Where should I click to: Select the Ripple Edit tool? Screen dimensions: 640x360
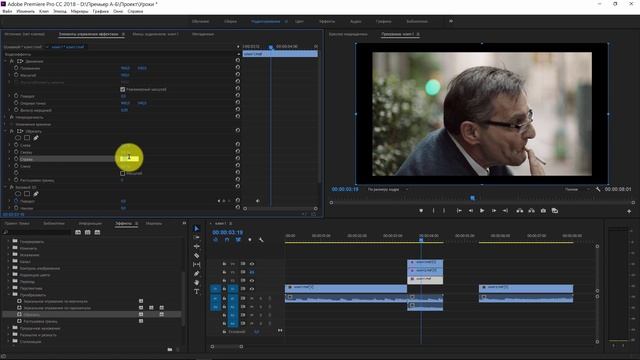click(x=196, y=246)
